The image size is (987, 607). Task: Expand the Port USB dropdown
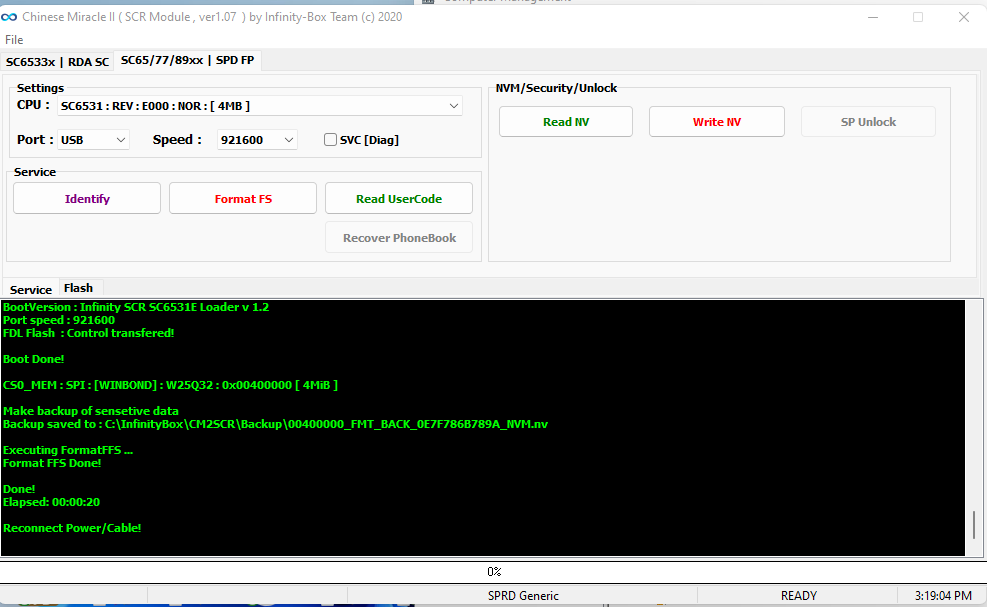point(93,140)
